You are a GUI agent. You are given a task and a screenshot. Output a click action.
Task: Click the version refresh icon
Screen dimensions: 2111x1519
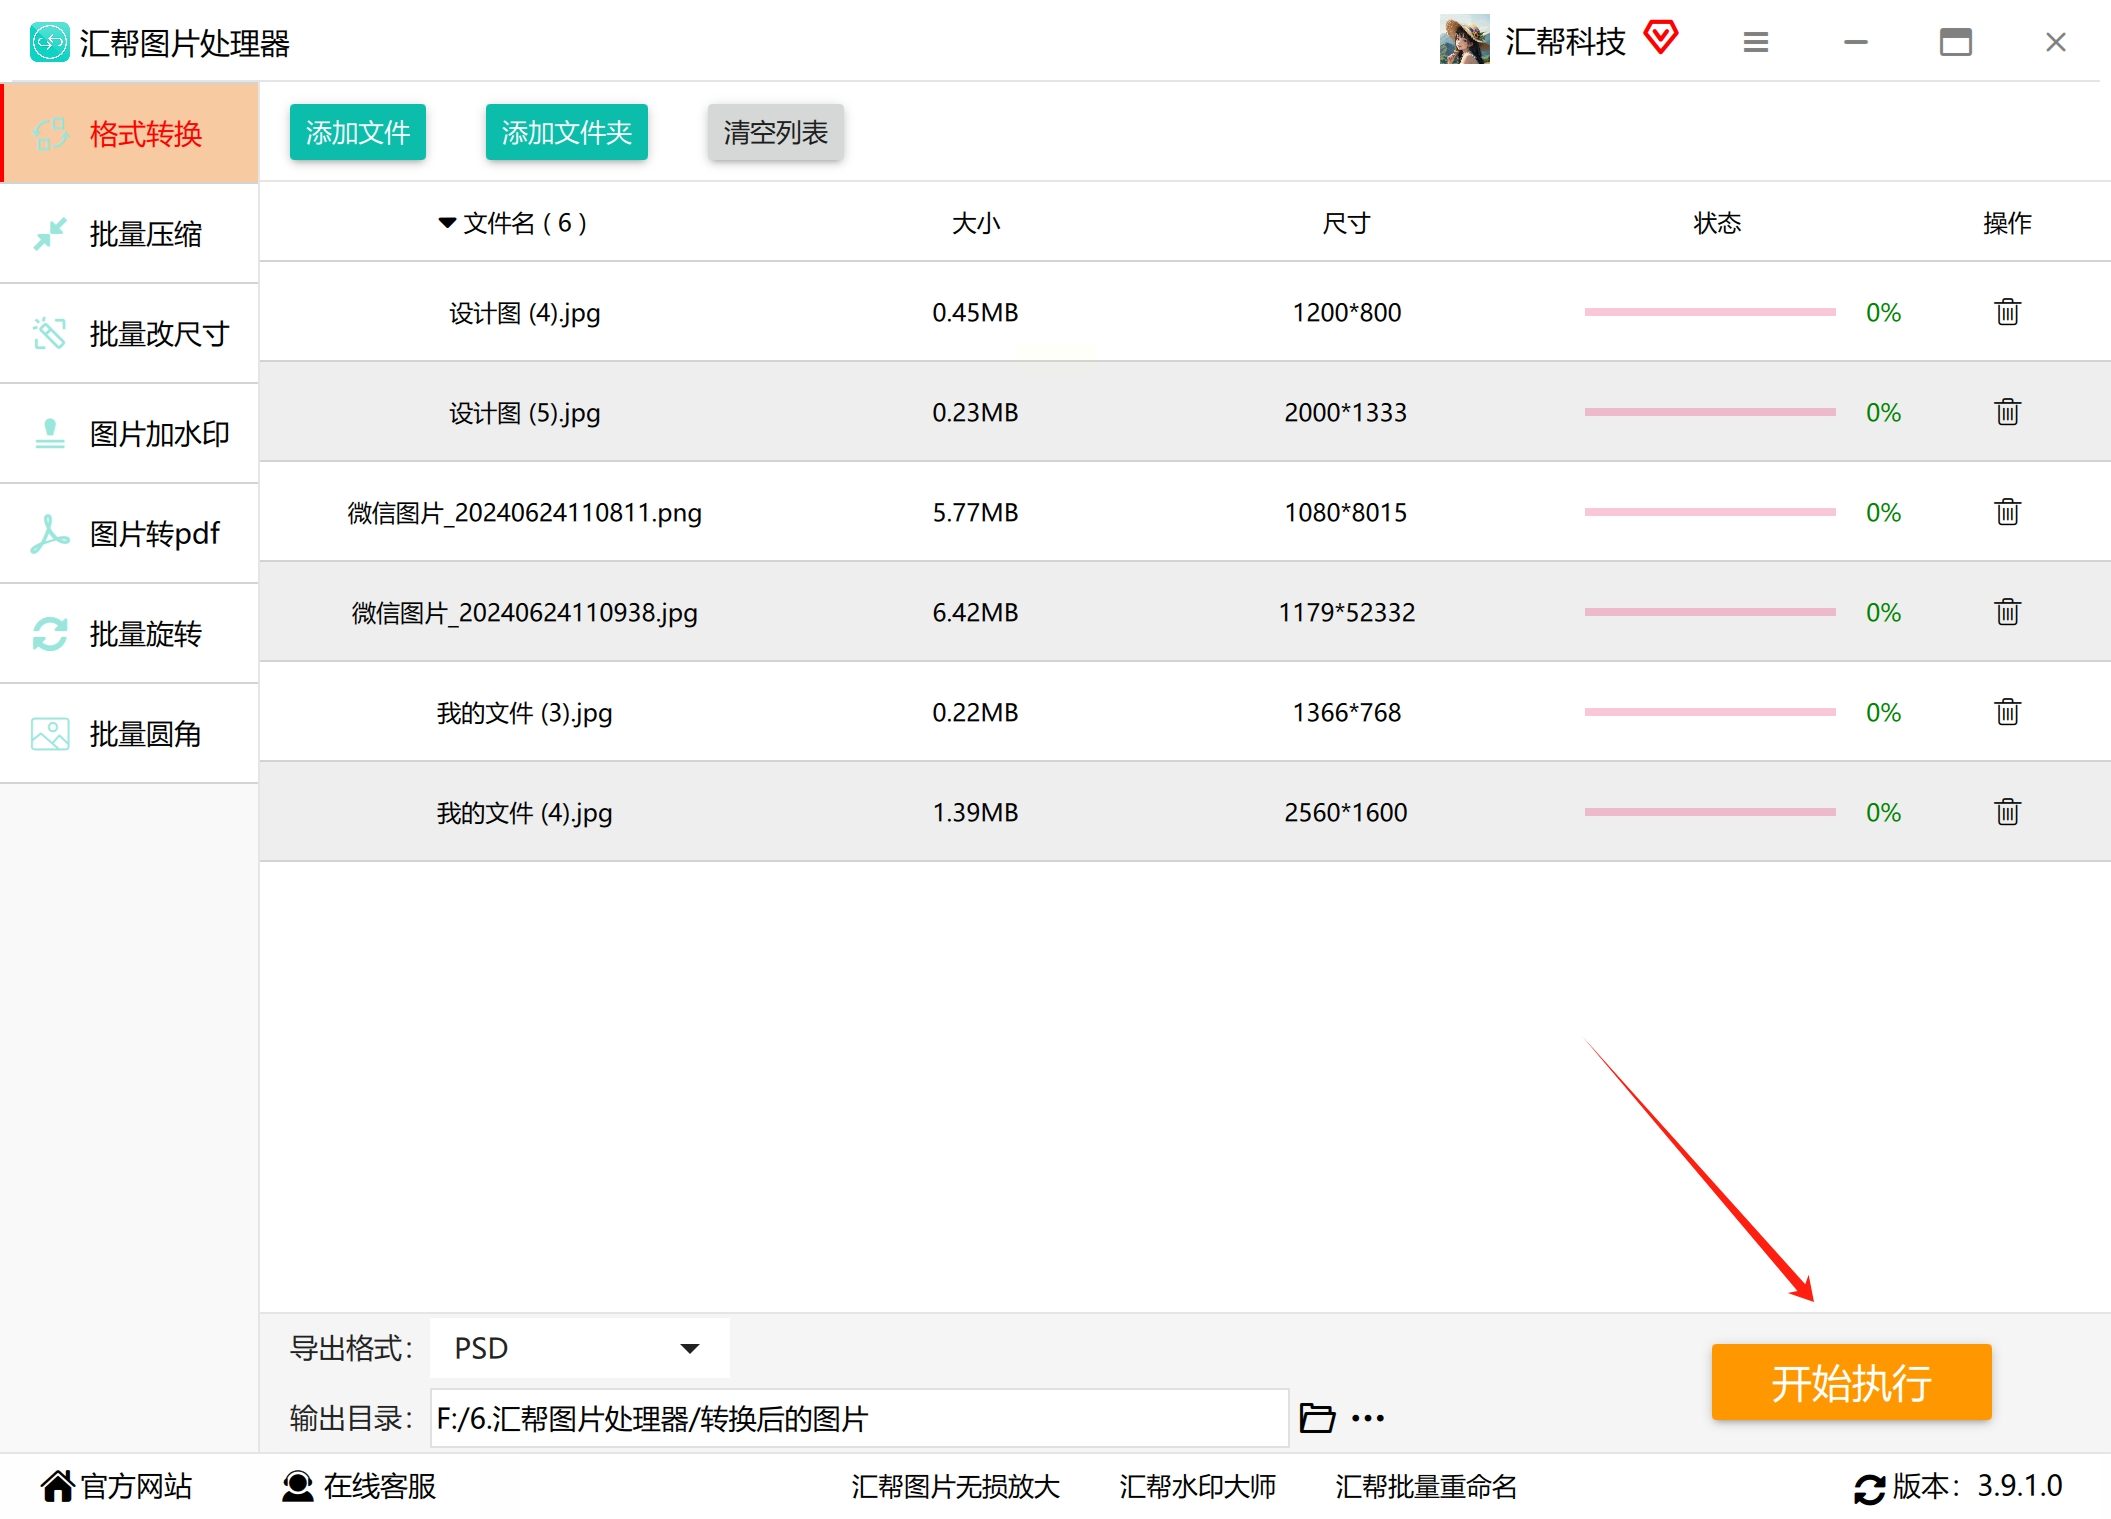coord(1868,1488)
